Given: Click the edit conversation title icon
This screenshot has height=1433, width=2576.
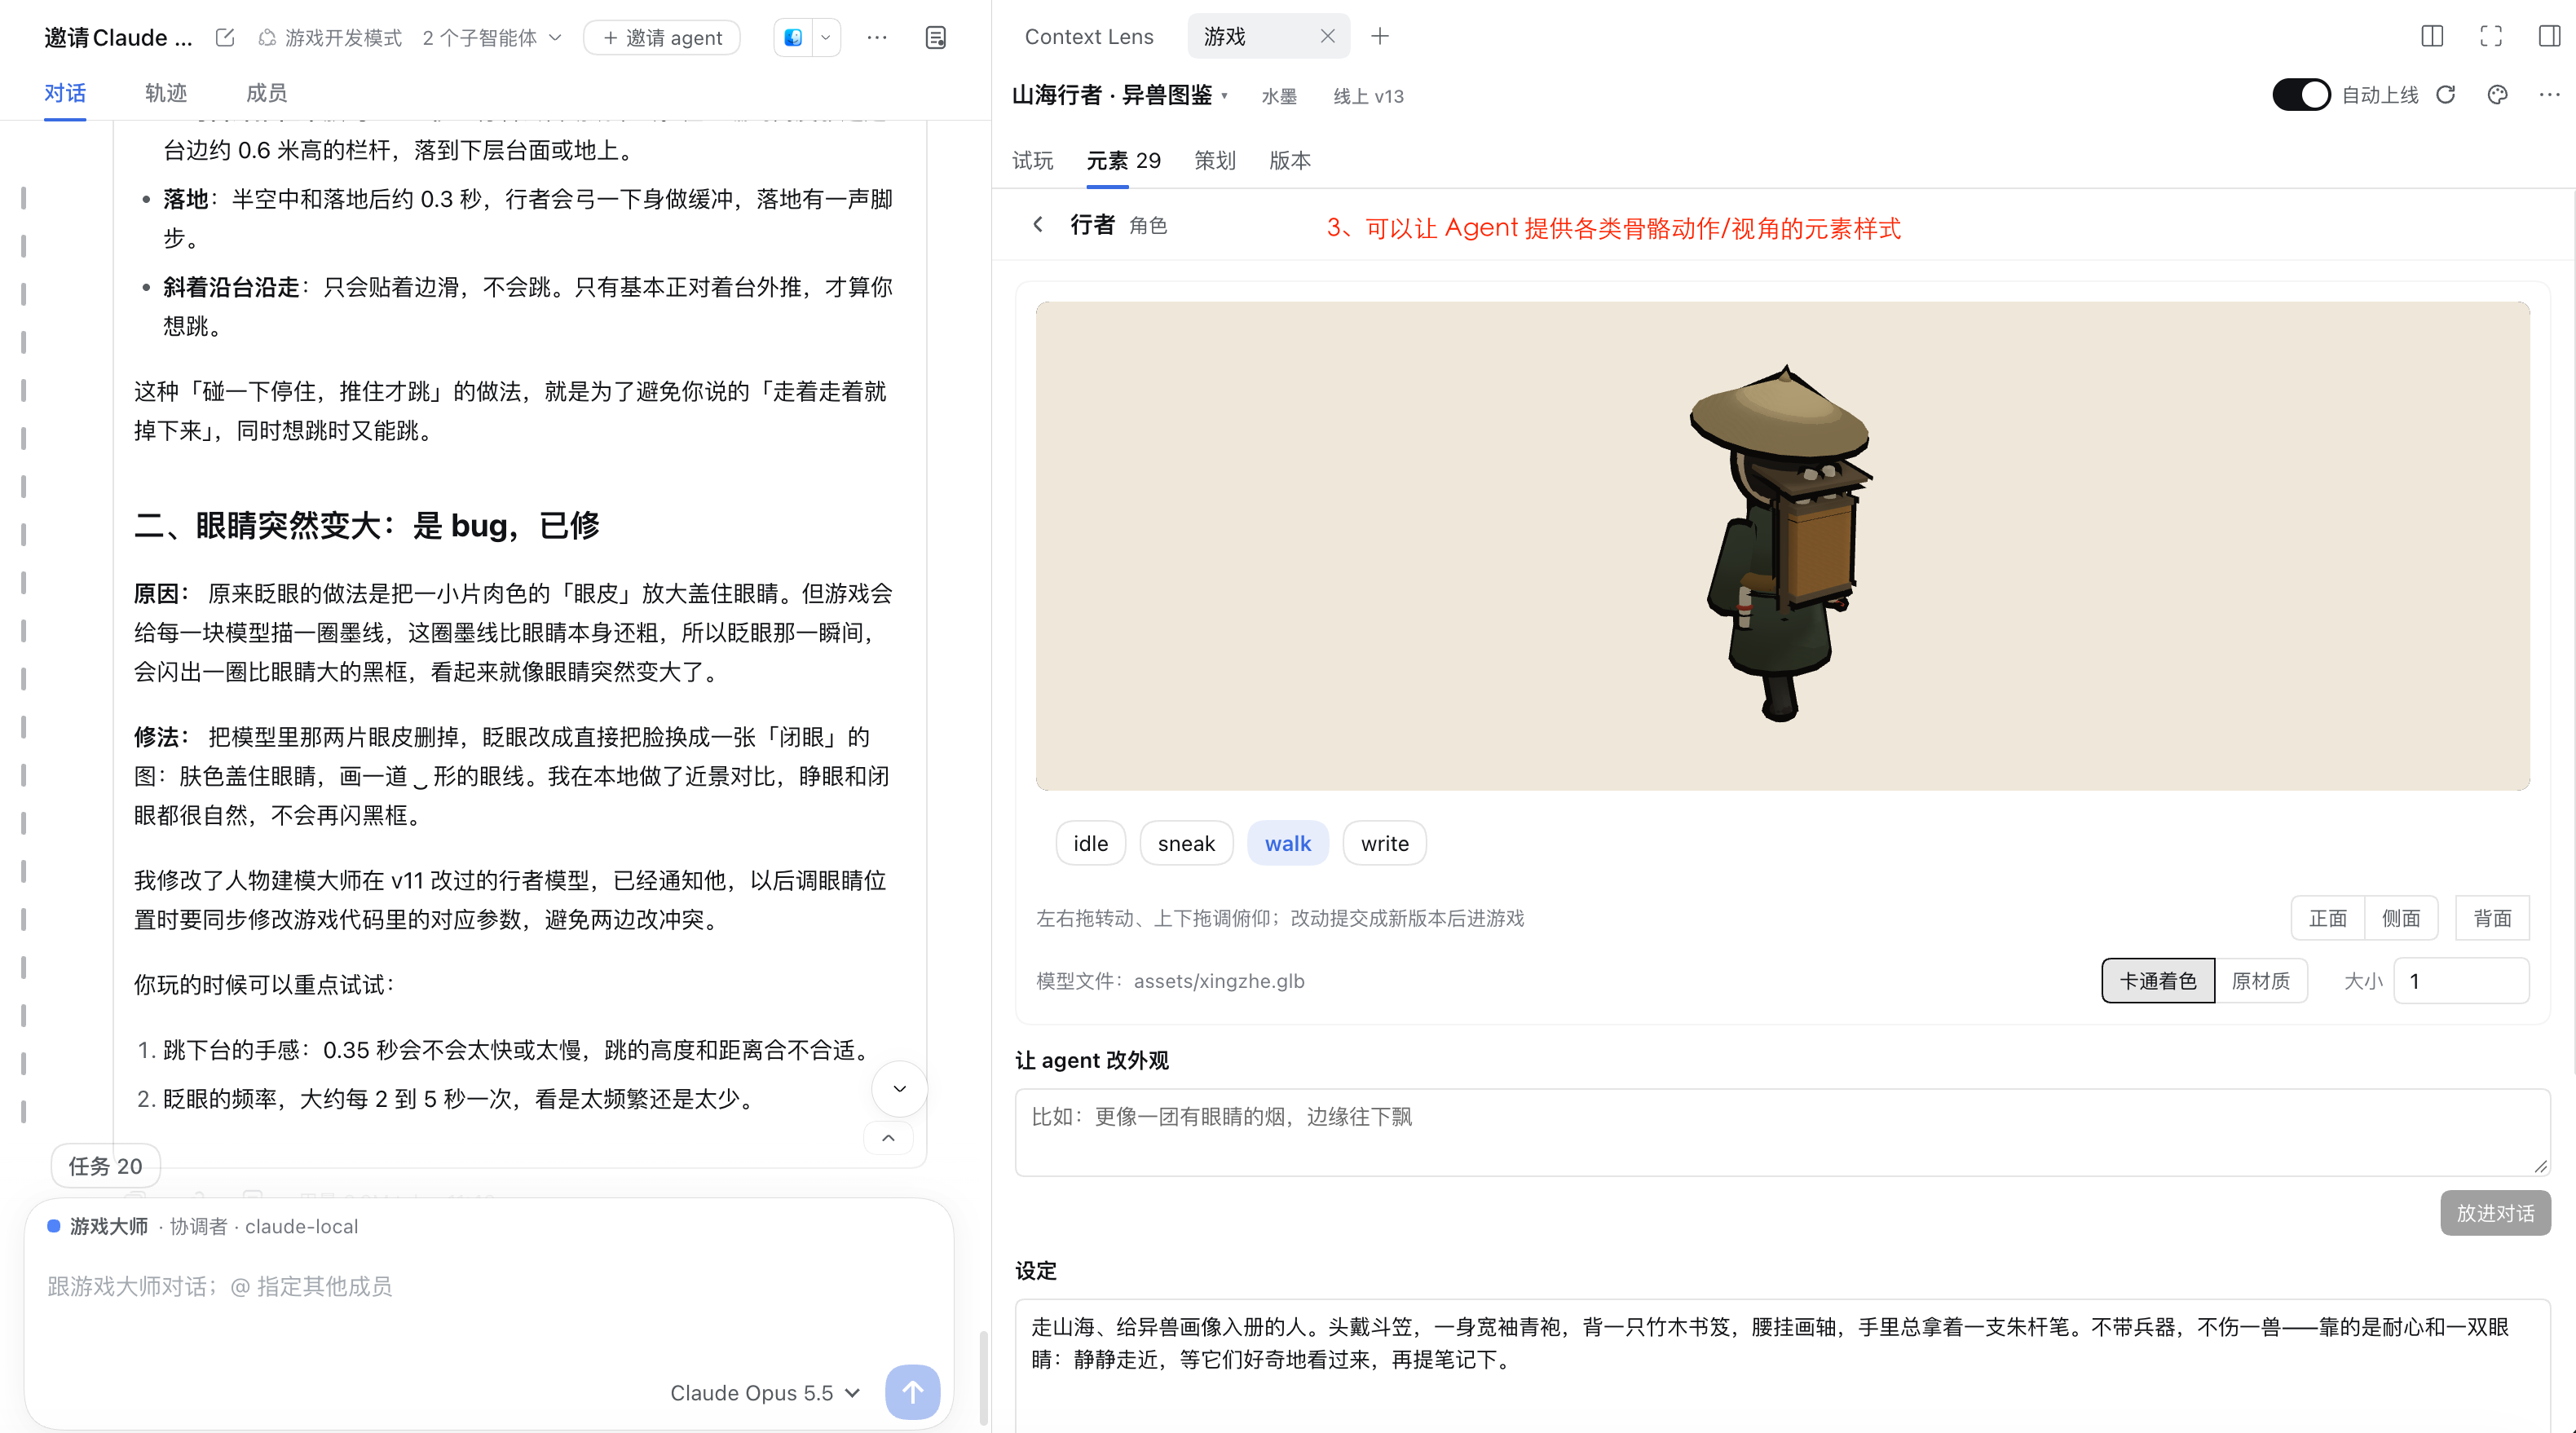Looking at the screenshot, I should [225, 37].
